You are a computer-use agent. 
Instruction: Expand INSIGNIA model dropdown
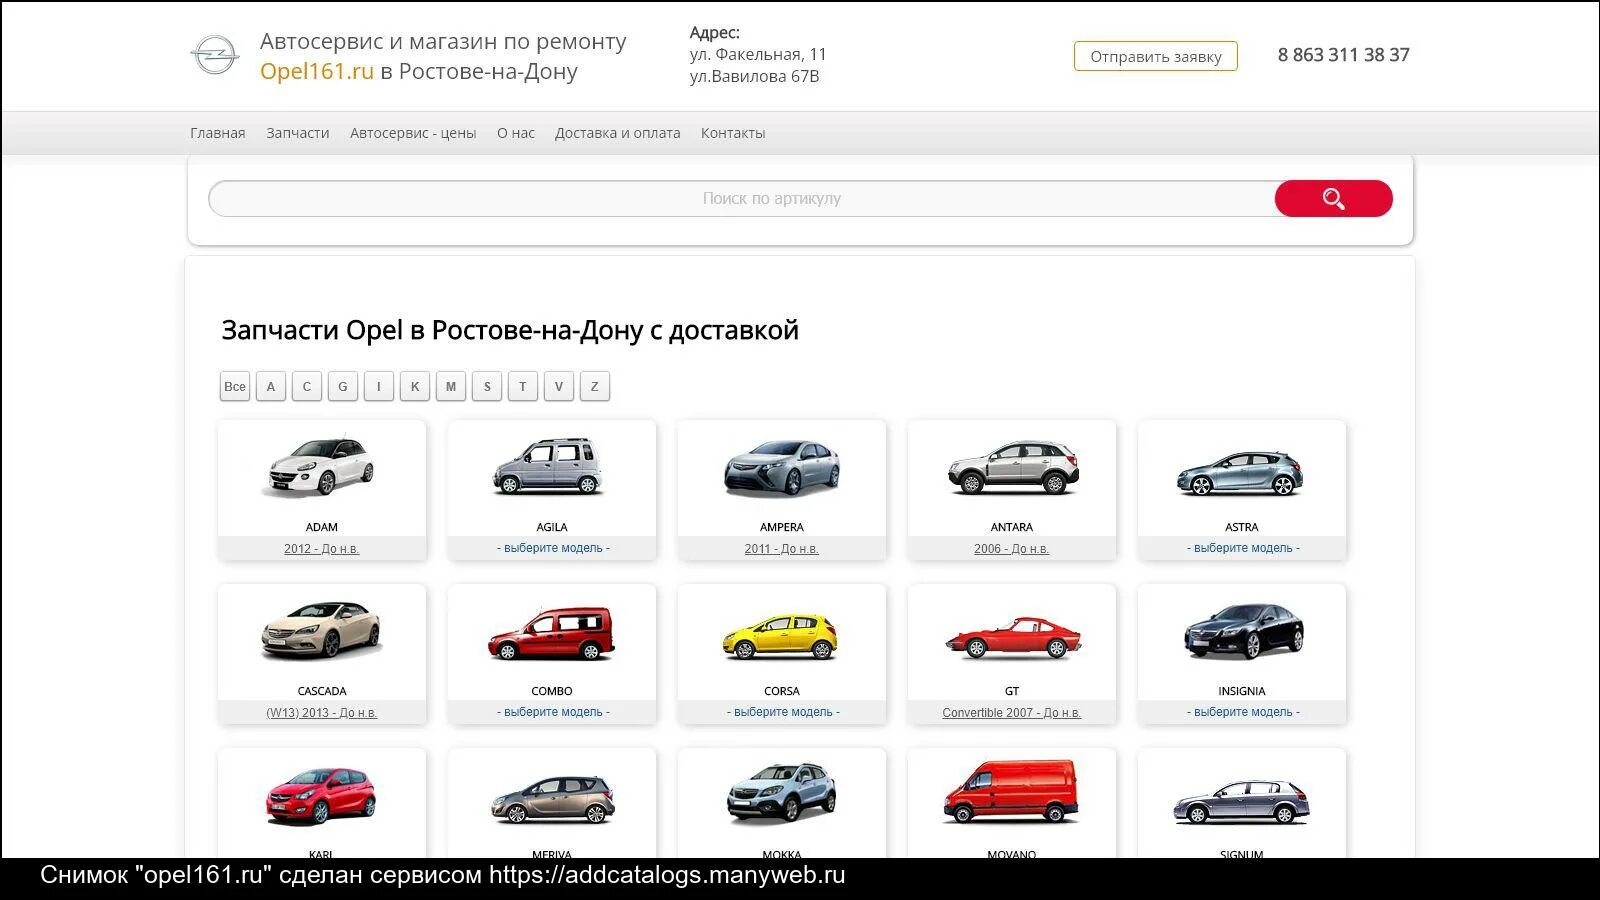click(x=1242, y=712)
